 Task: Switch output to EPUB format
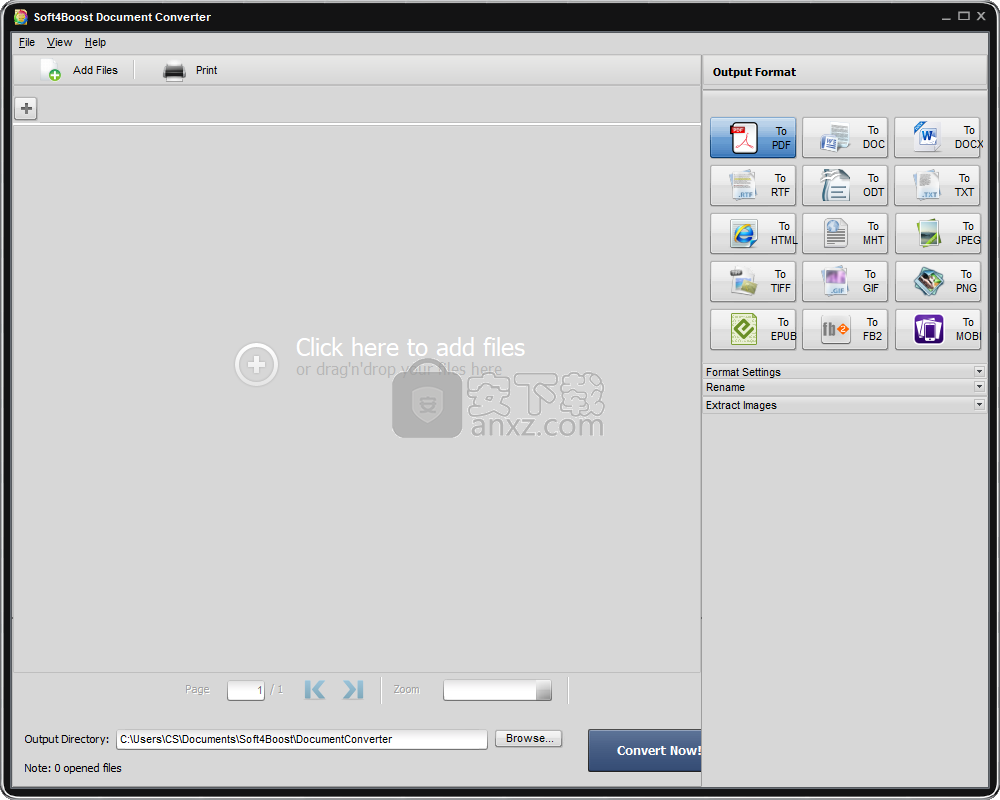coord(753,329)
